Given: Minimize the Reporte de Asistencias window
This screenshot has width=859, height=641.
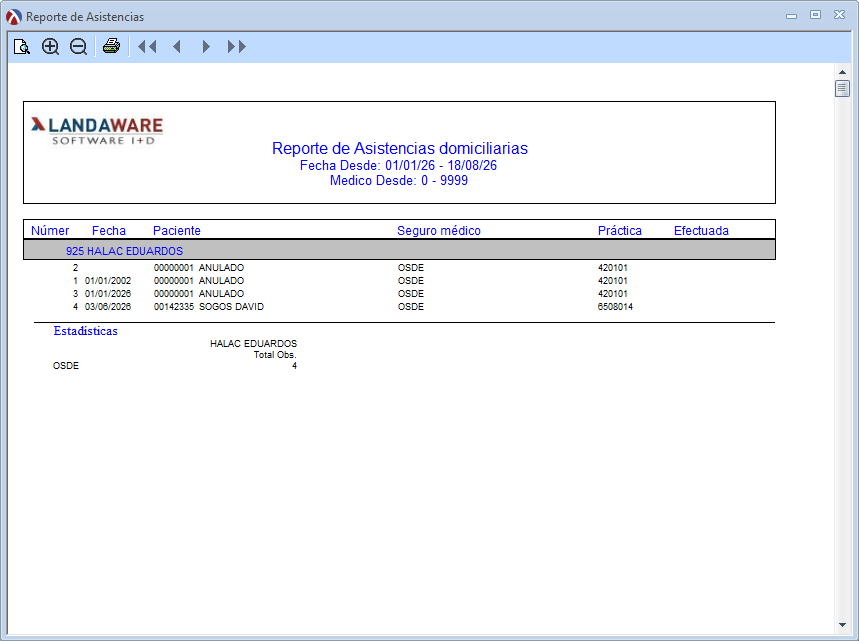Looking at the screenshot, I should [791, 16].
